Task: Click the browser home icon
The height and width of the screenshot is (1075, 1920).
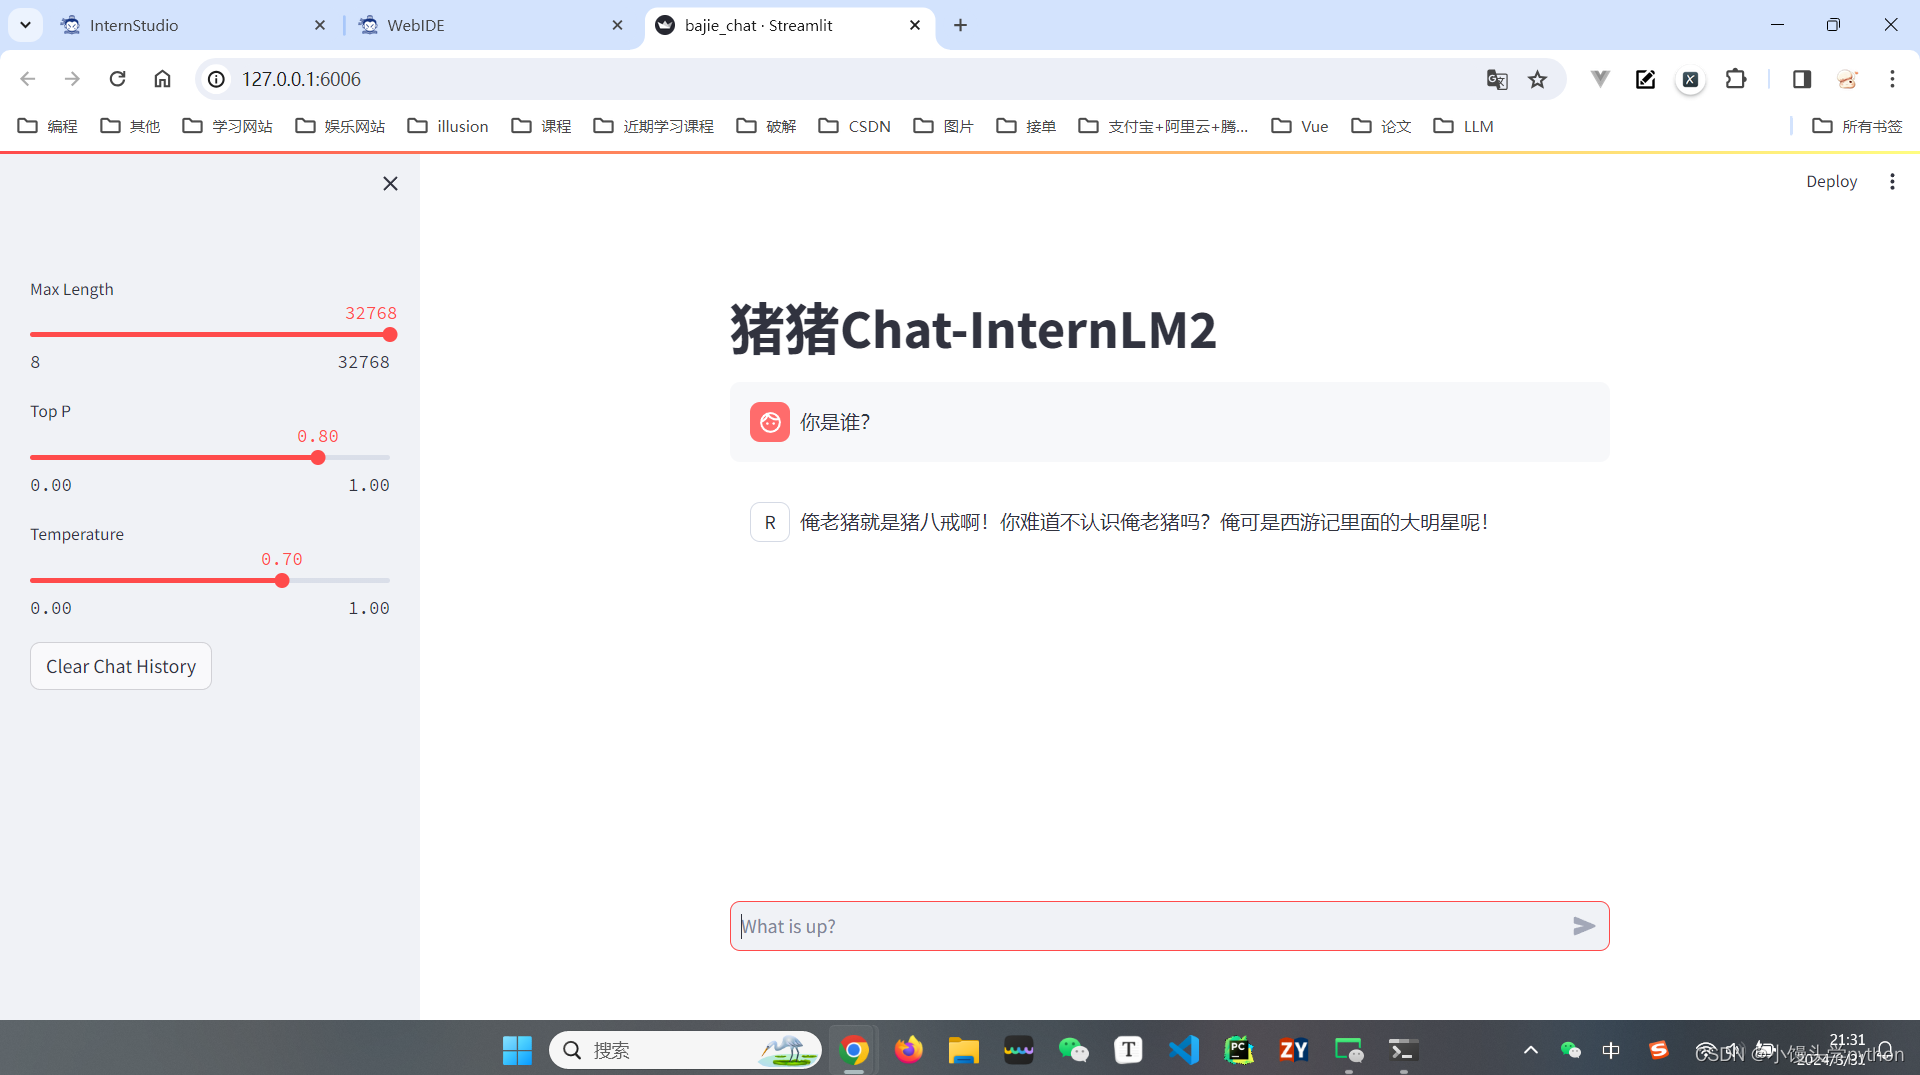Action: coord(162,79)
